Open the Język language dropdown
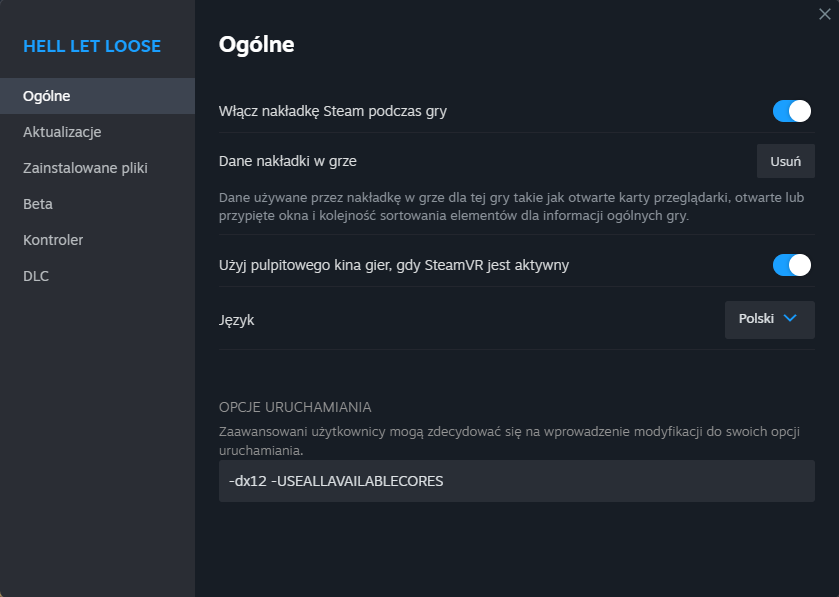Screen dimensions: 839x597 [x=769, y=319]
